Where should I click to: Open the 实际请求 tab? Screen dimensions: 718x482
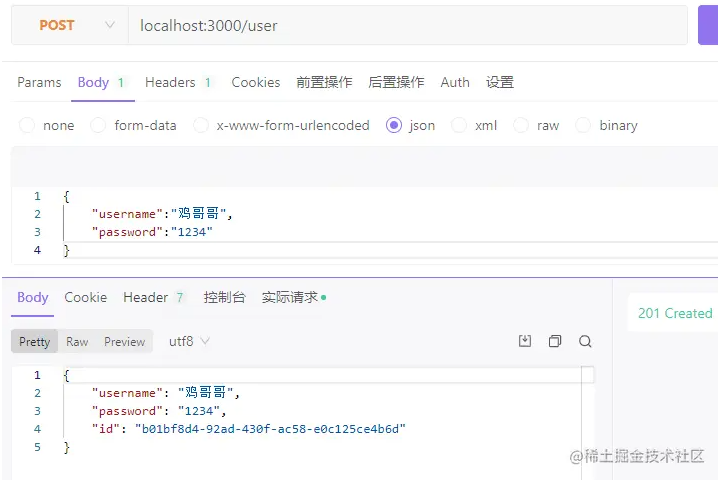[294, 298]
